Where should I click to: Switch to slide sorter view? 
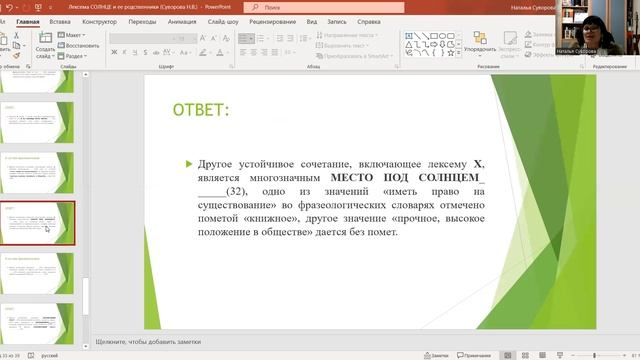[525, 356]
